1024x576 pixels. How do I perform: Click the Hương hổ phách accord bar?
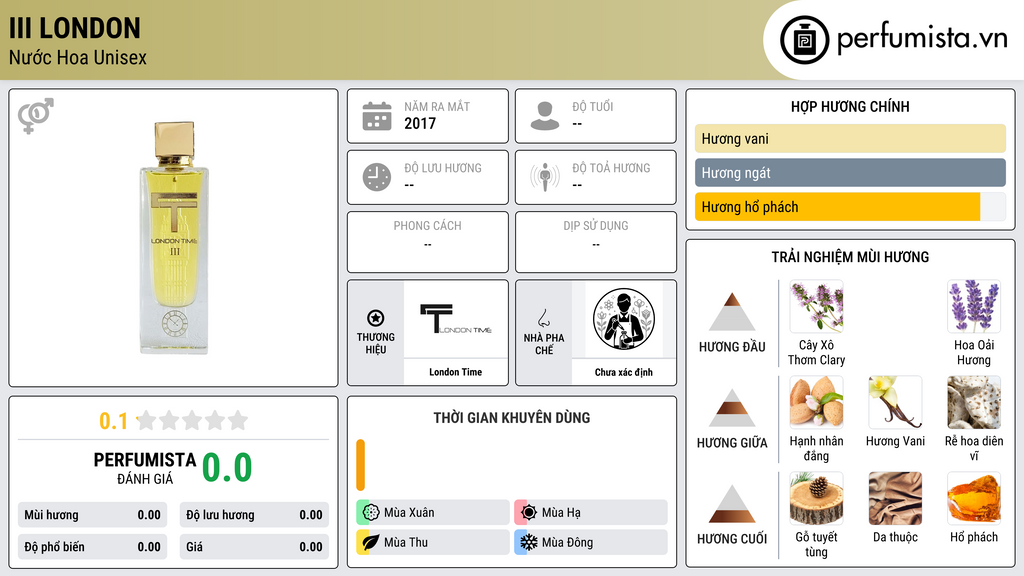click(850, 207)
